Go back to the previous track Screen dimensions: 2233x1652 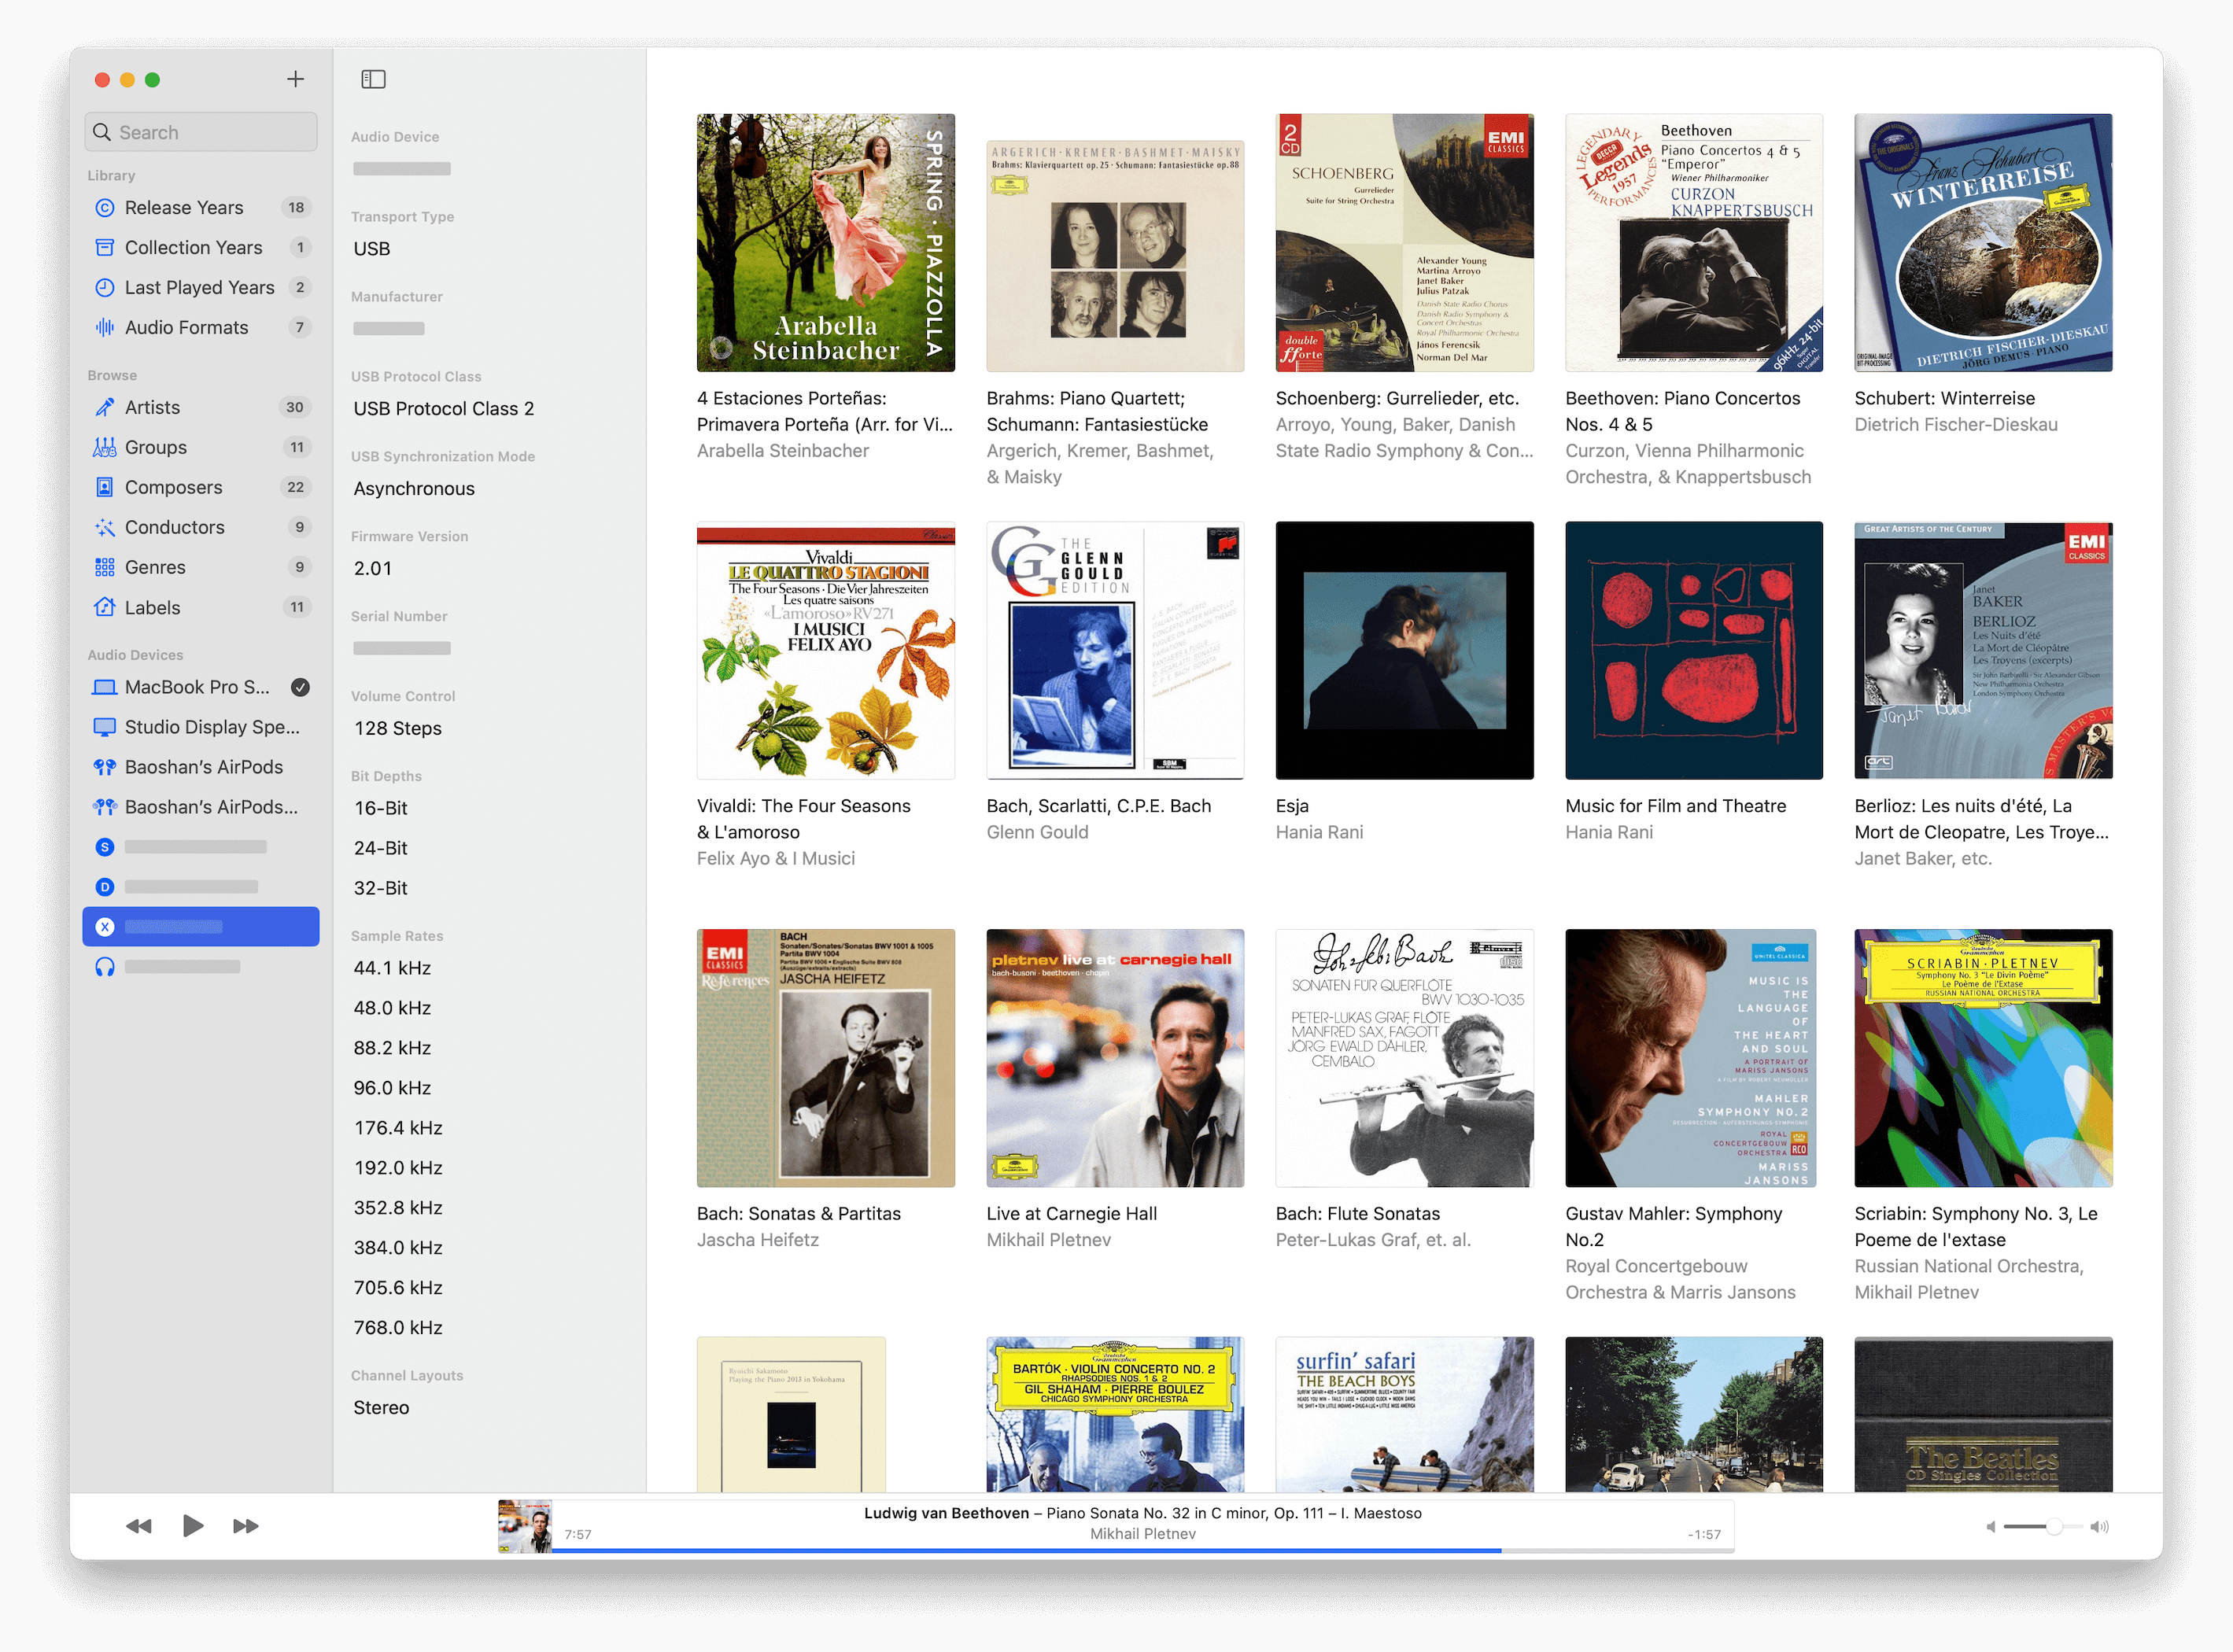click(x=139, y=1526)
